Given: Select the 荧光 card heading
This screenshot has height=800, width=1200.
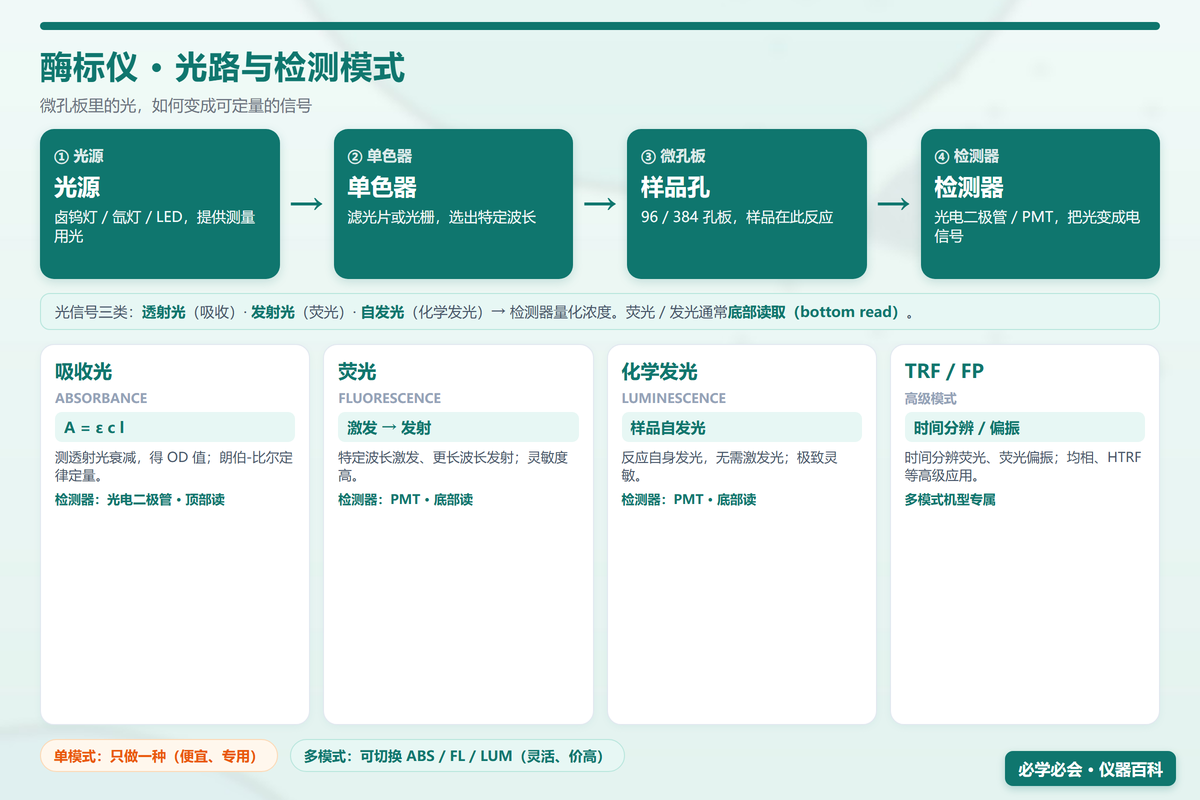Looking at the screenshot, I should (357, 371).
